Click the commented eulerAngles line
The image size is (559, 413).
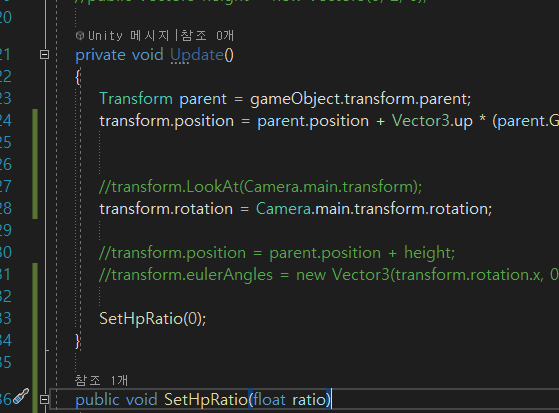(x=329, y=275)
